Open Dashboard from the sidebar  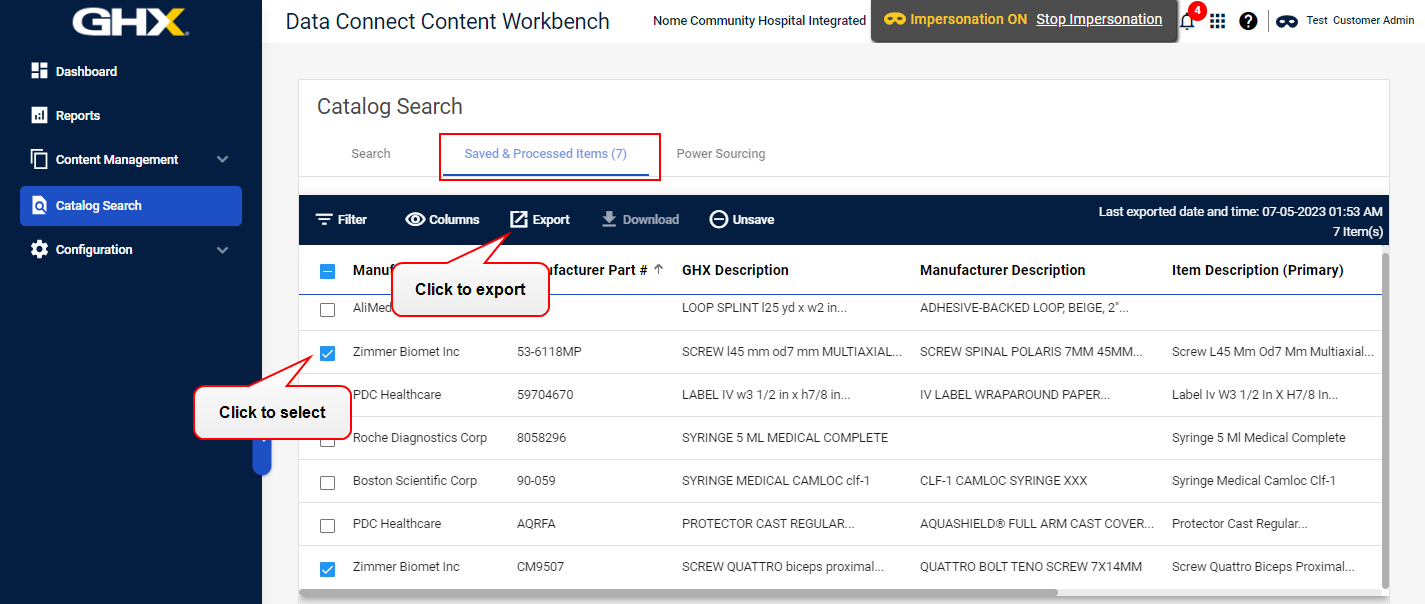coord(86,72)
